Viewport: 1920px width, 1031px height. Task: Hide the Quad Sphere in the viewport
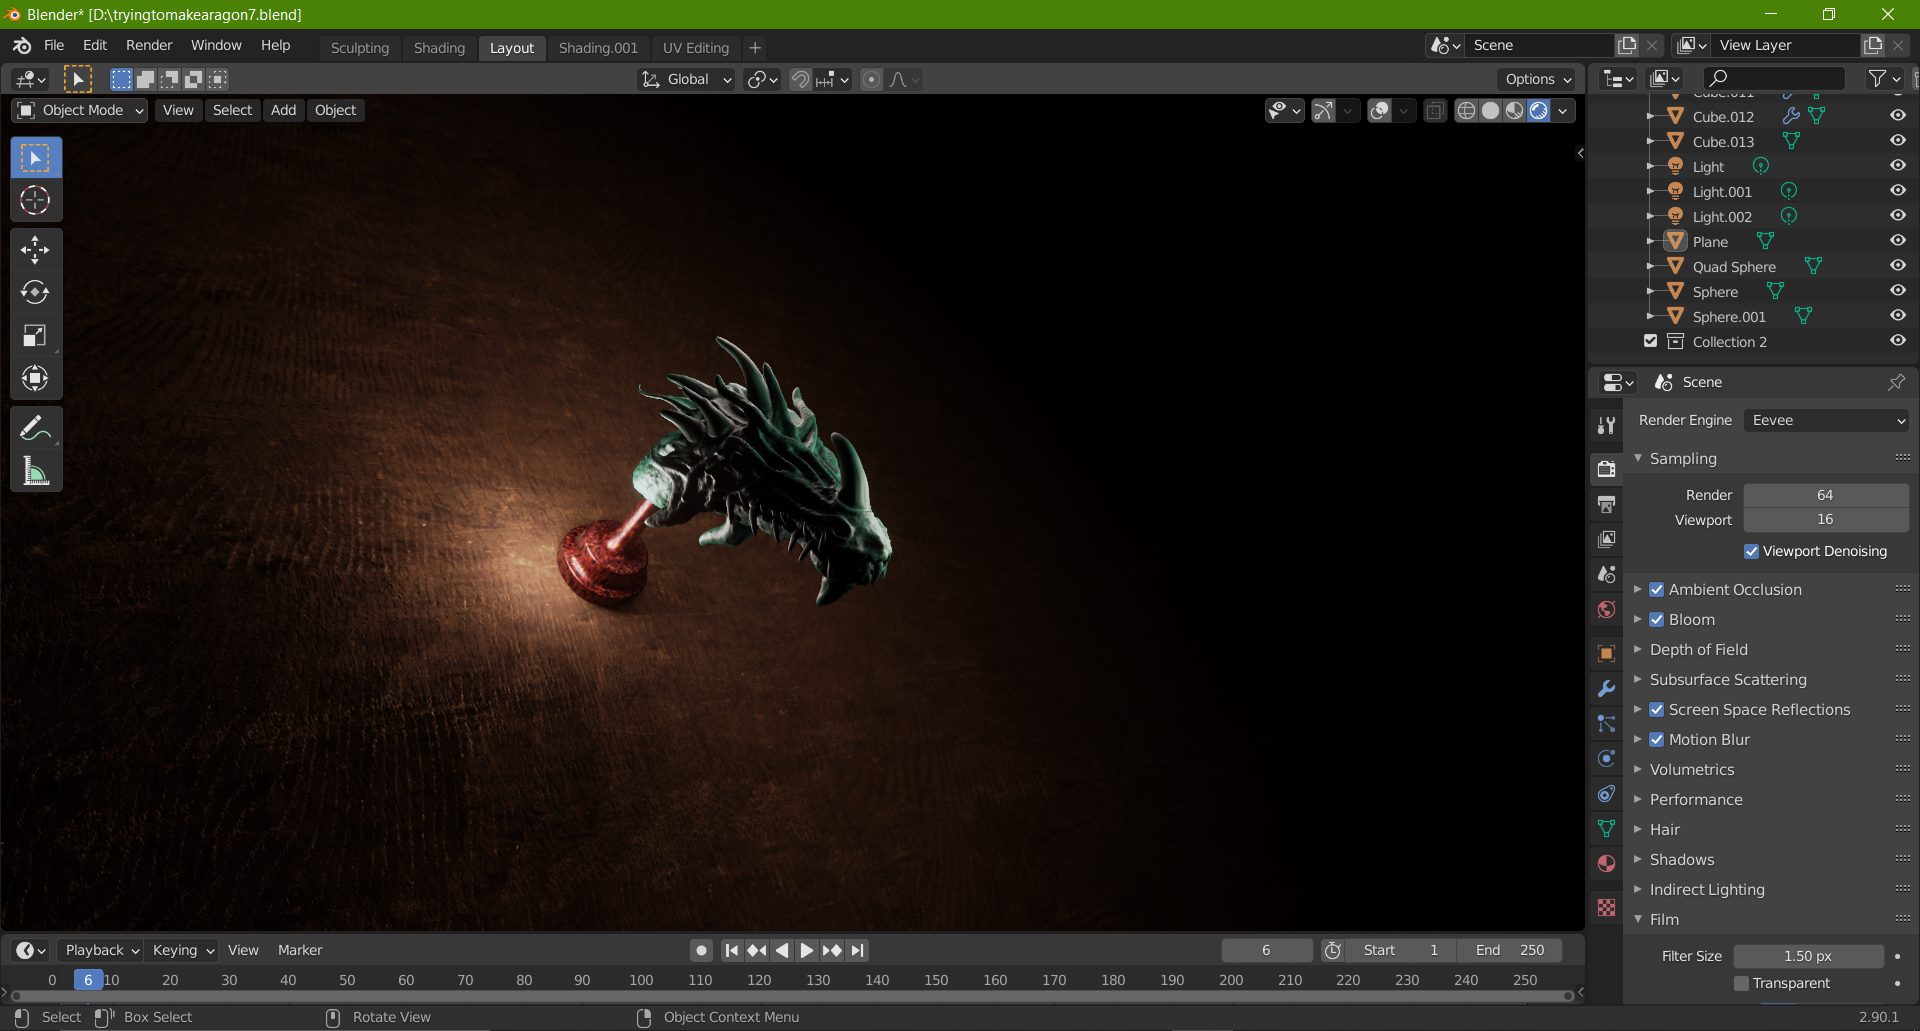point(1898,265)
